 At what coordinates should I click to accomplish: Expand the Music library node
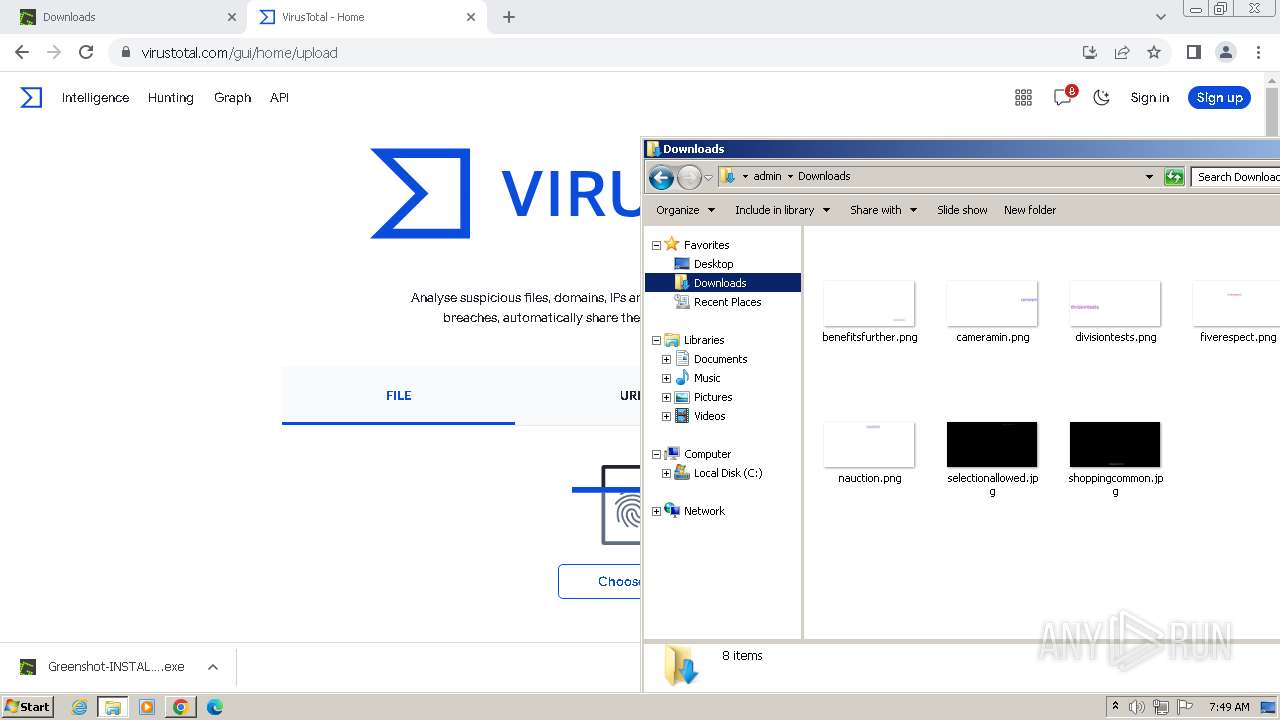[667, 378]
